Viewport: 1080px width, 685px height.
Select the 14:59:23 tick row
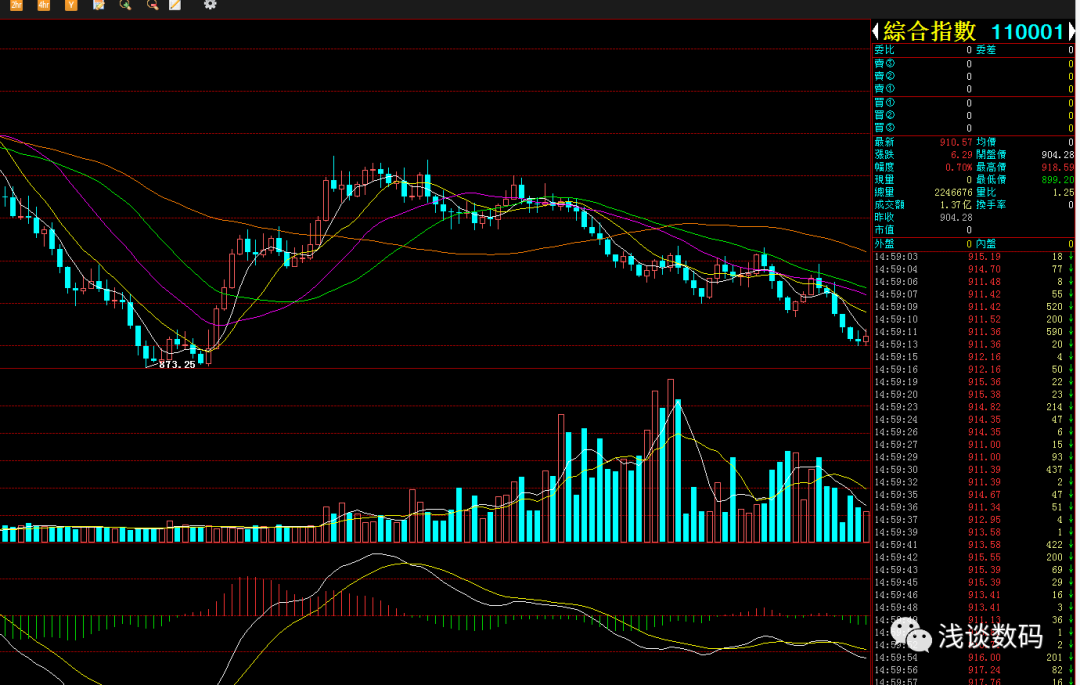coord(974,407)
